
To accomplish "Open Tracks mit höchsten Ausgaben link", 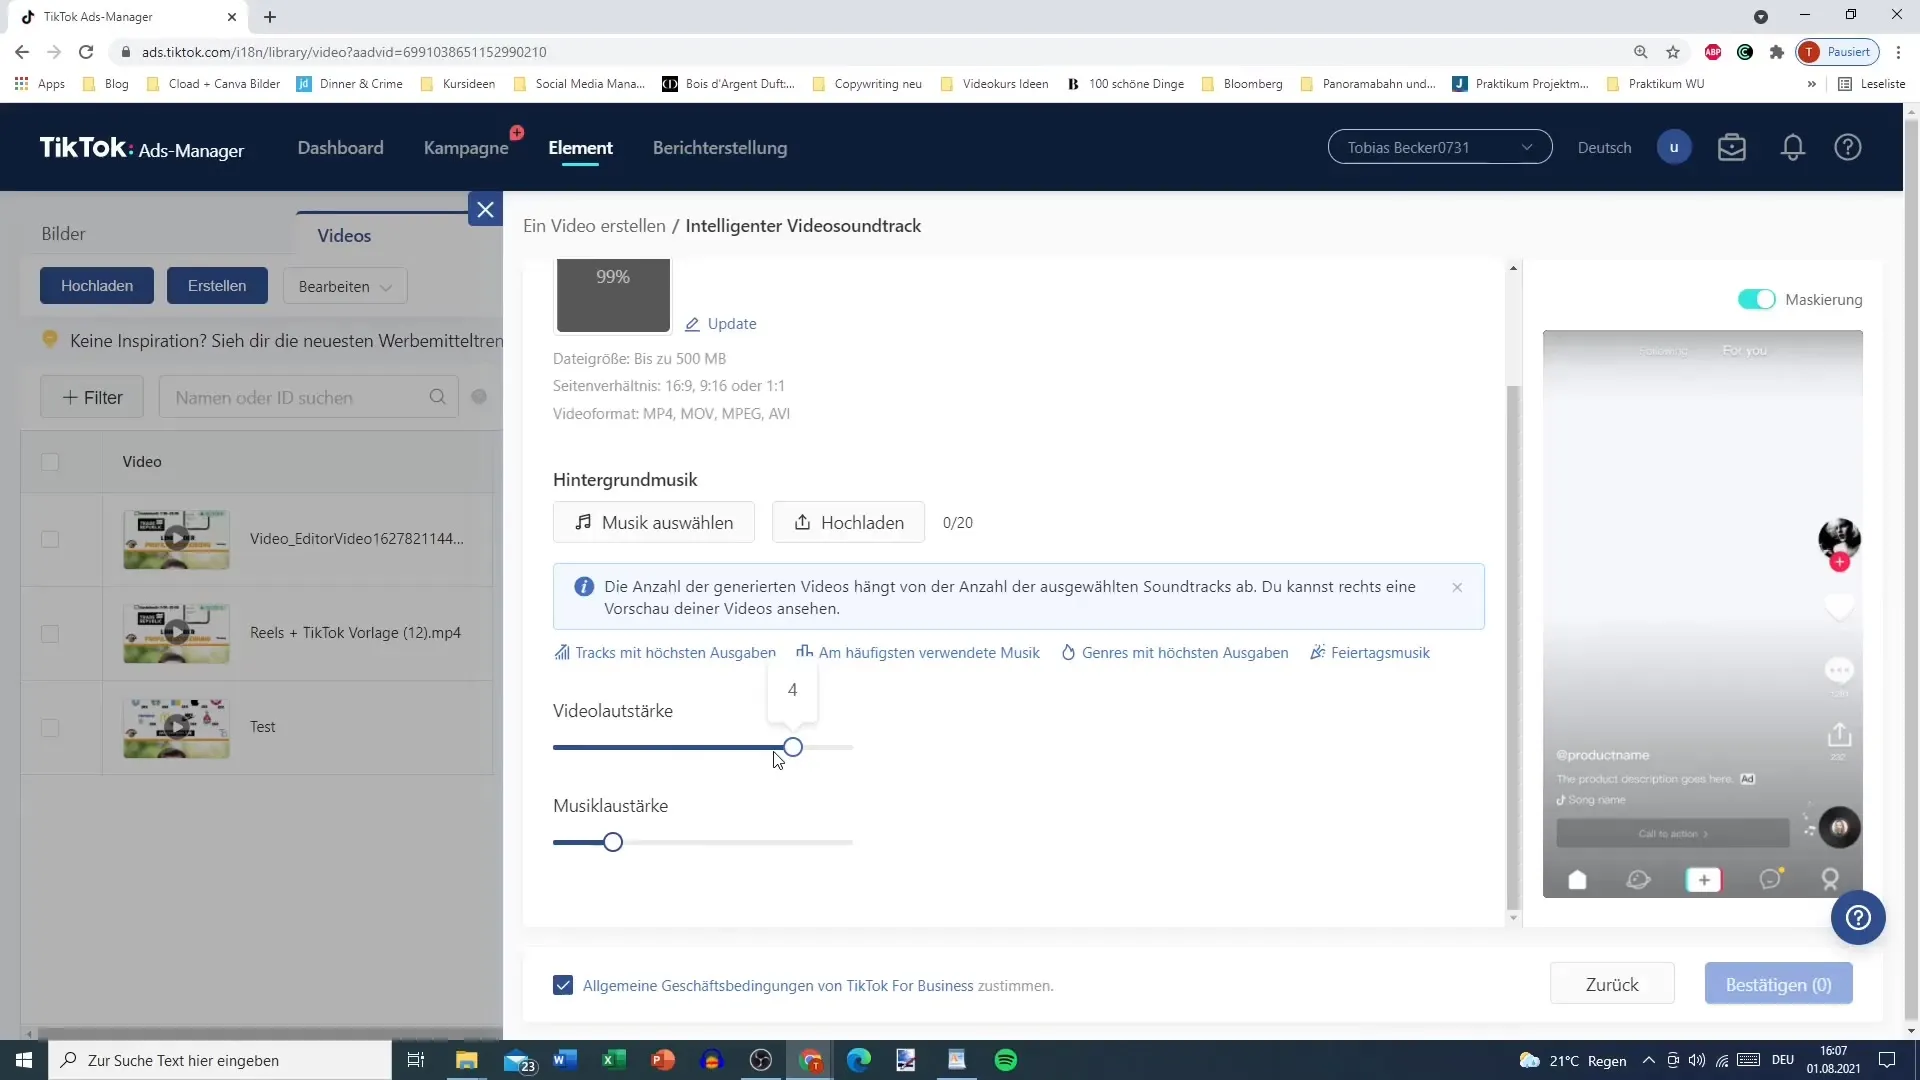I will click(665, 653).
